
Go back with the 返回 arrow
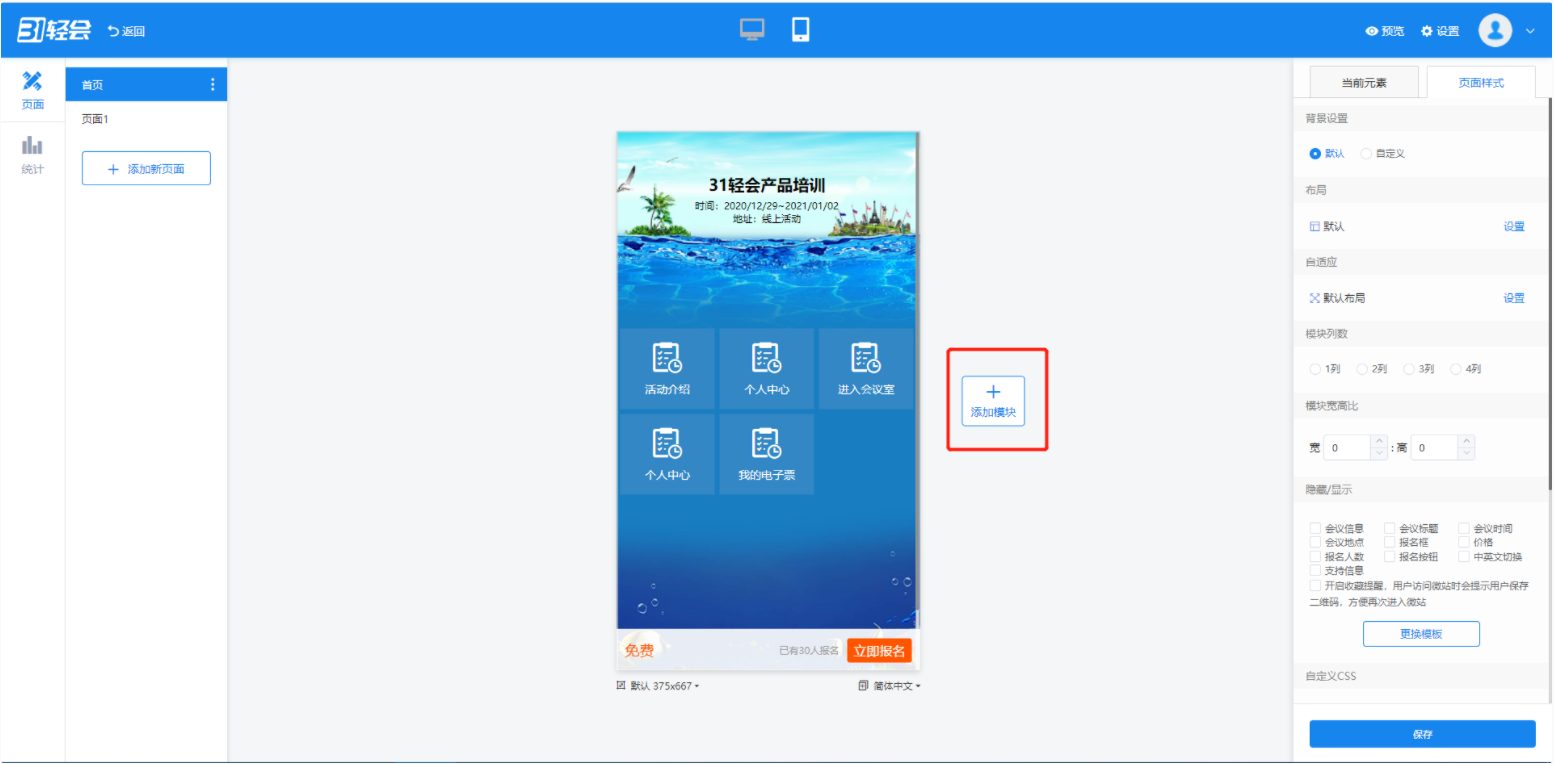tap(127, 31)
